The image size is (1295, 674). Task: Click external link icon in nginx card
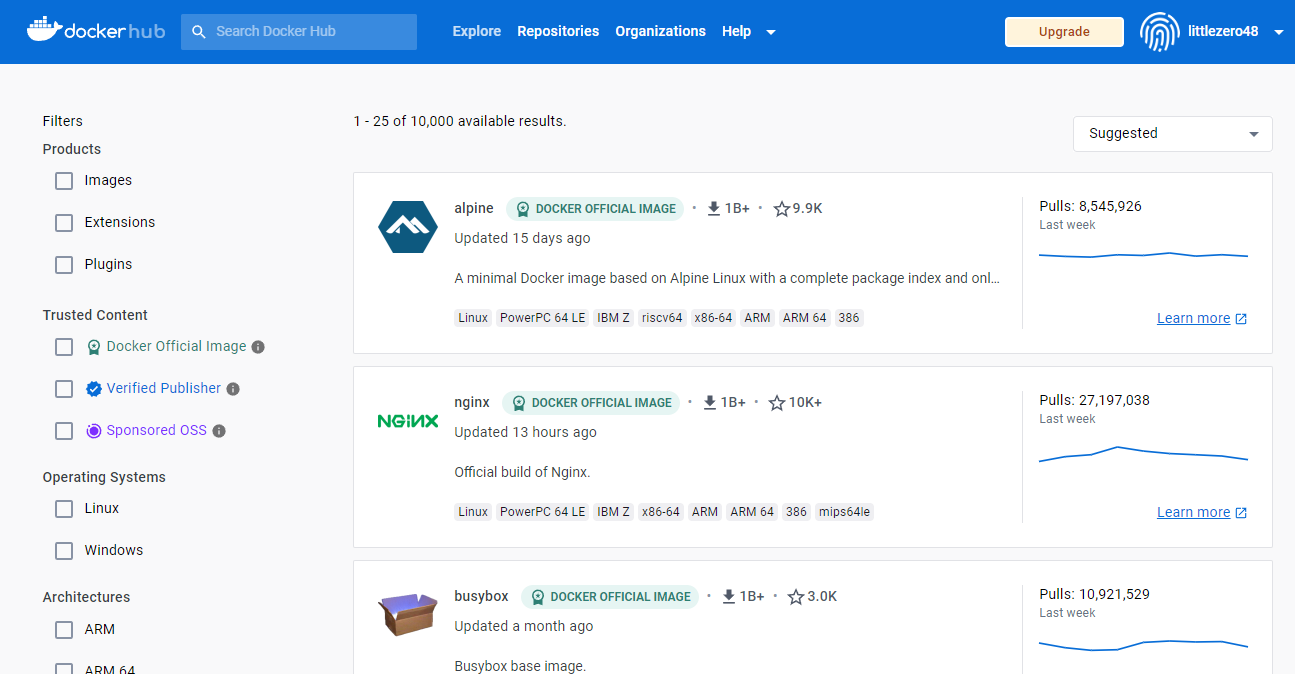(1241, 513)
